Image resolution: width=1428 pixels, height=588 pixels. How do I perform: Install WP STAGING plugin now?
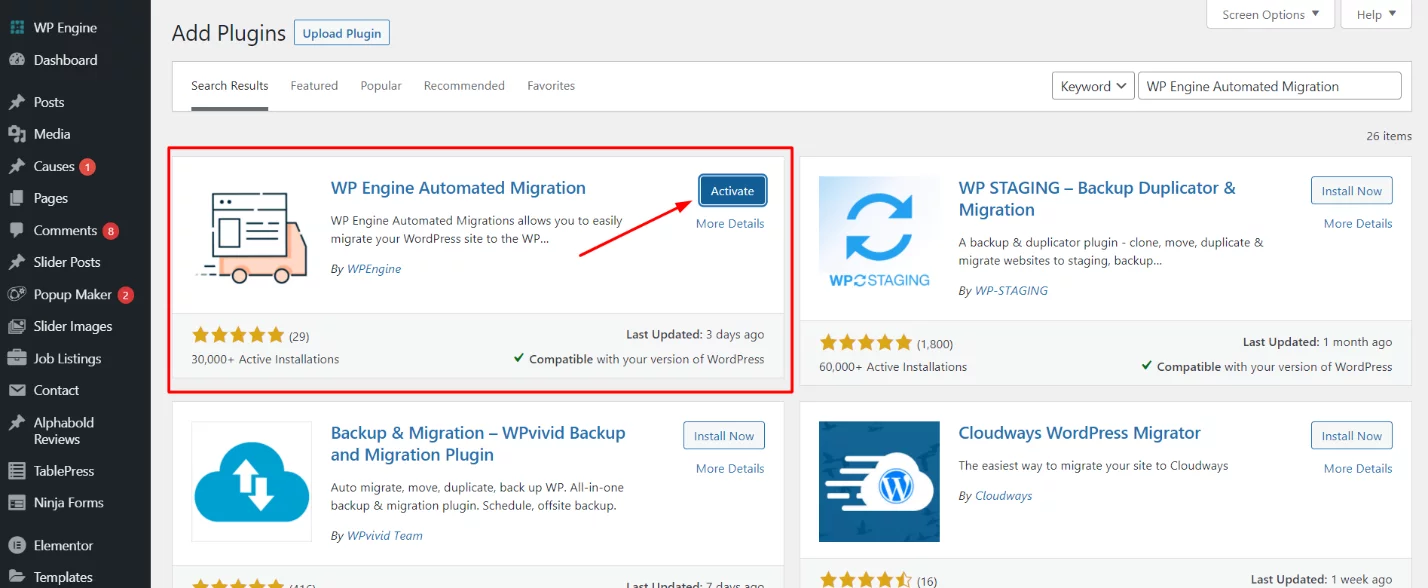1352,191
